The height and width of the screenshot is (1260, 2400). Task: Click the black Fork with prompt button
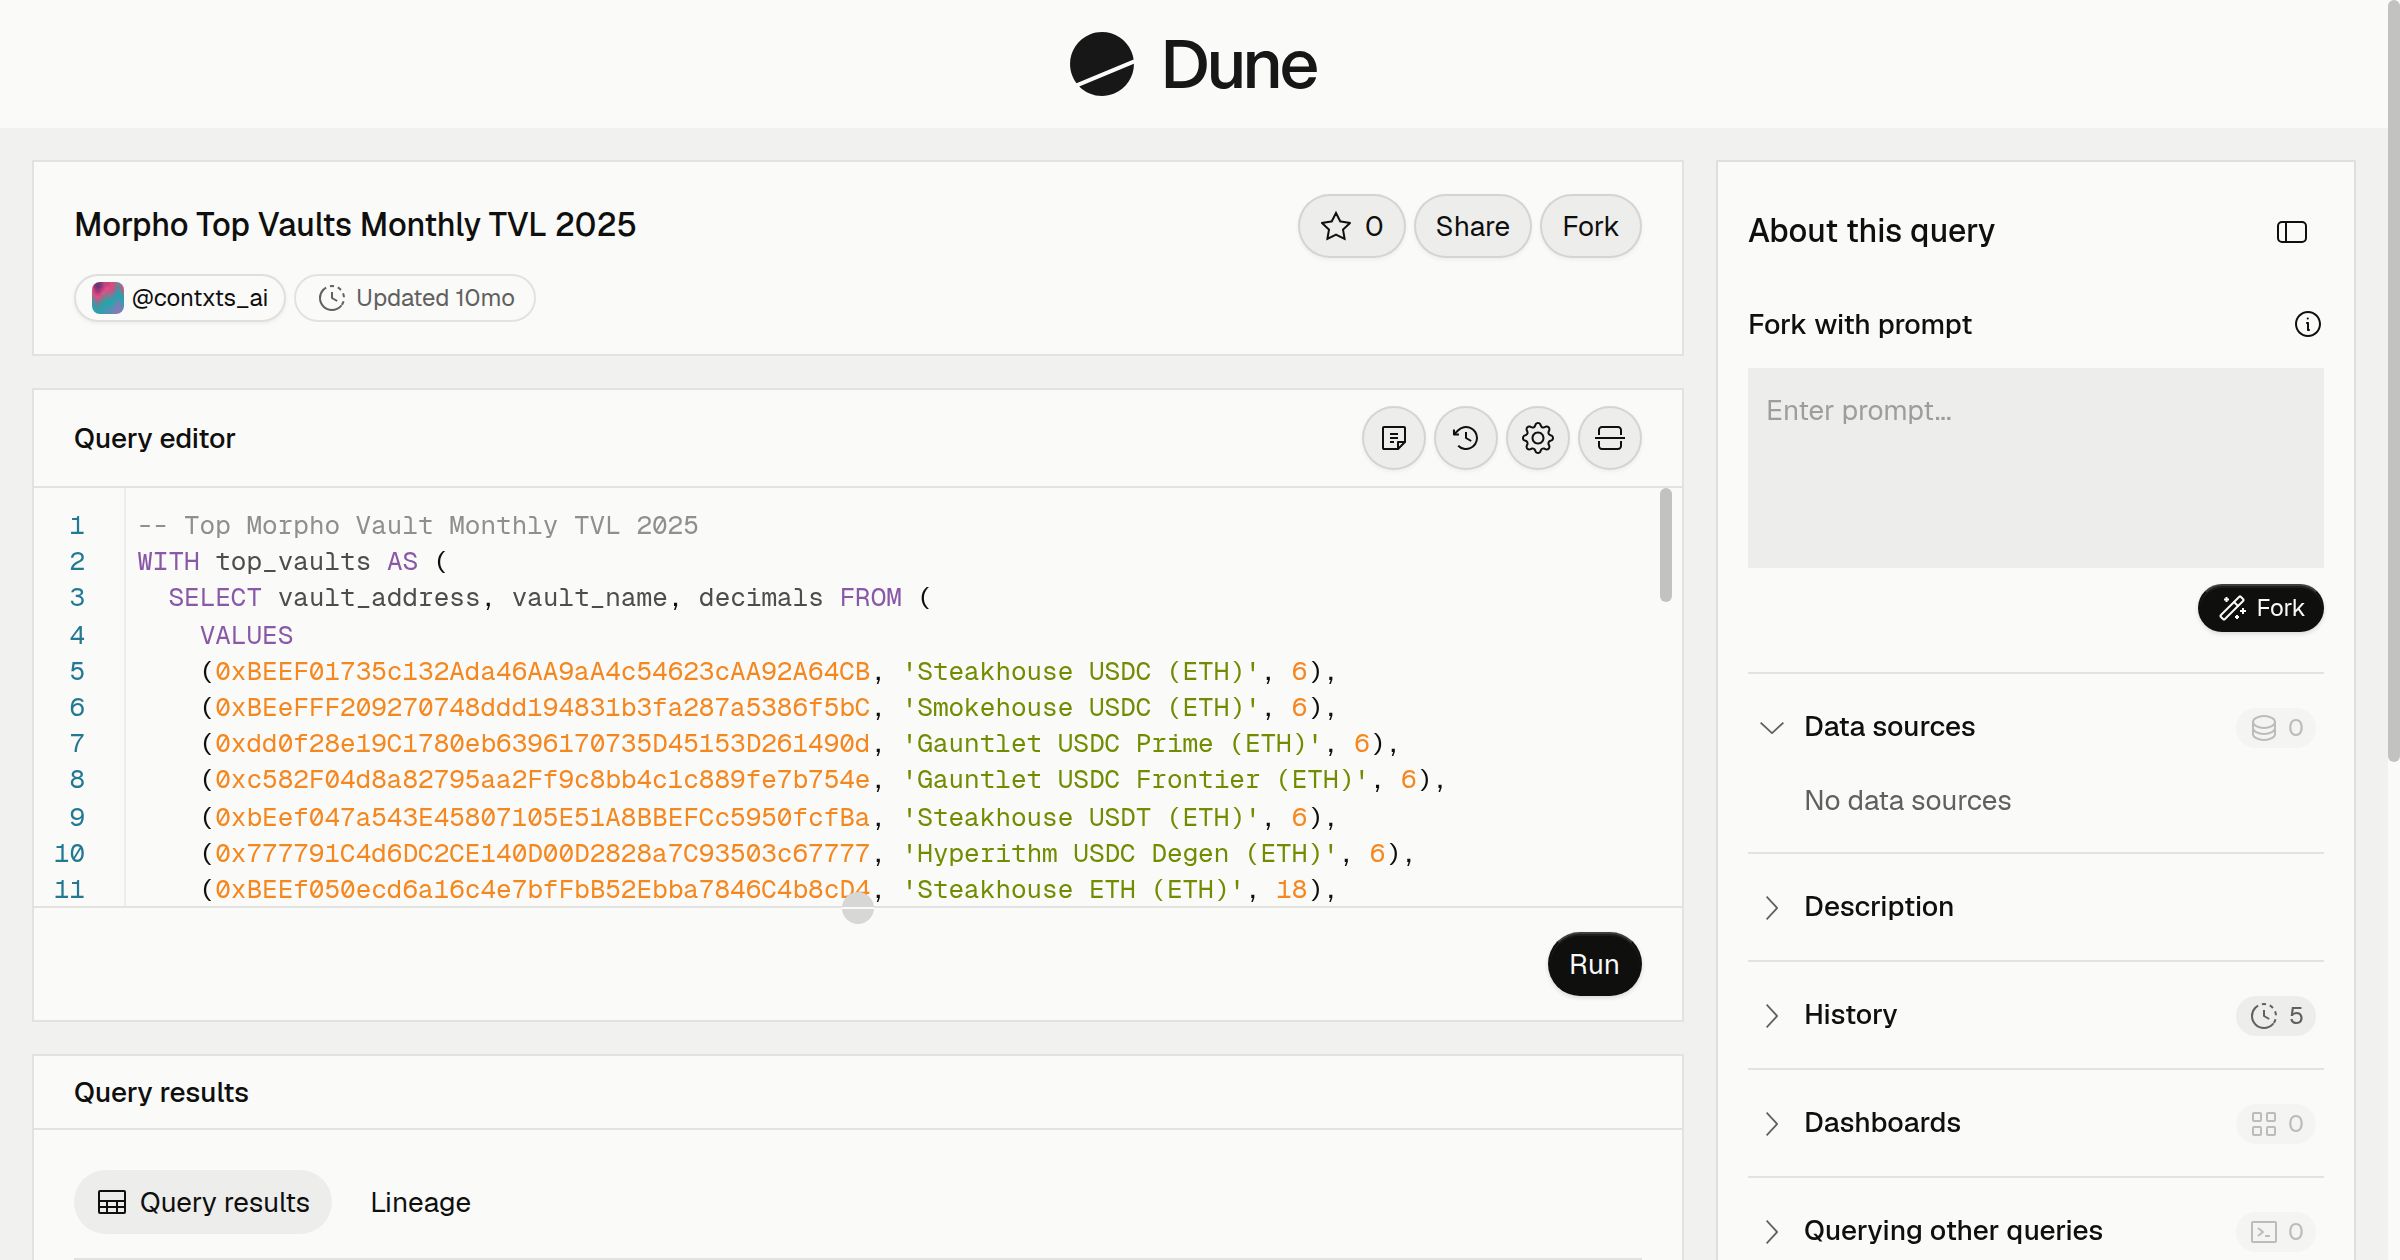pos(2260,608)
